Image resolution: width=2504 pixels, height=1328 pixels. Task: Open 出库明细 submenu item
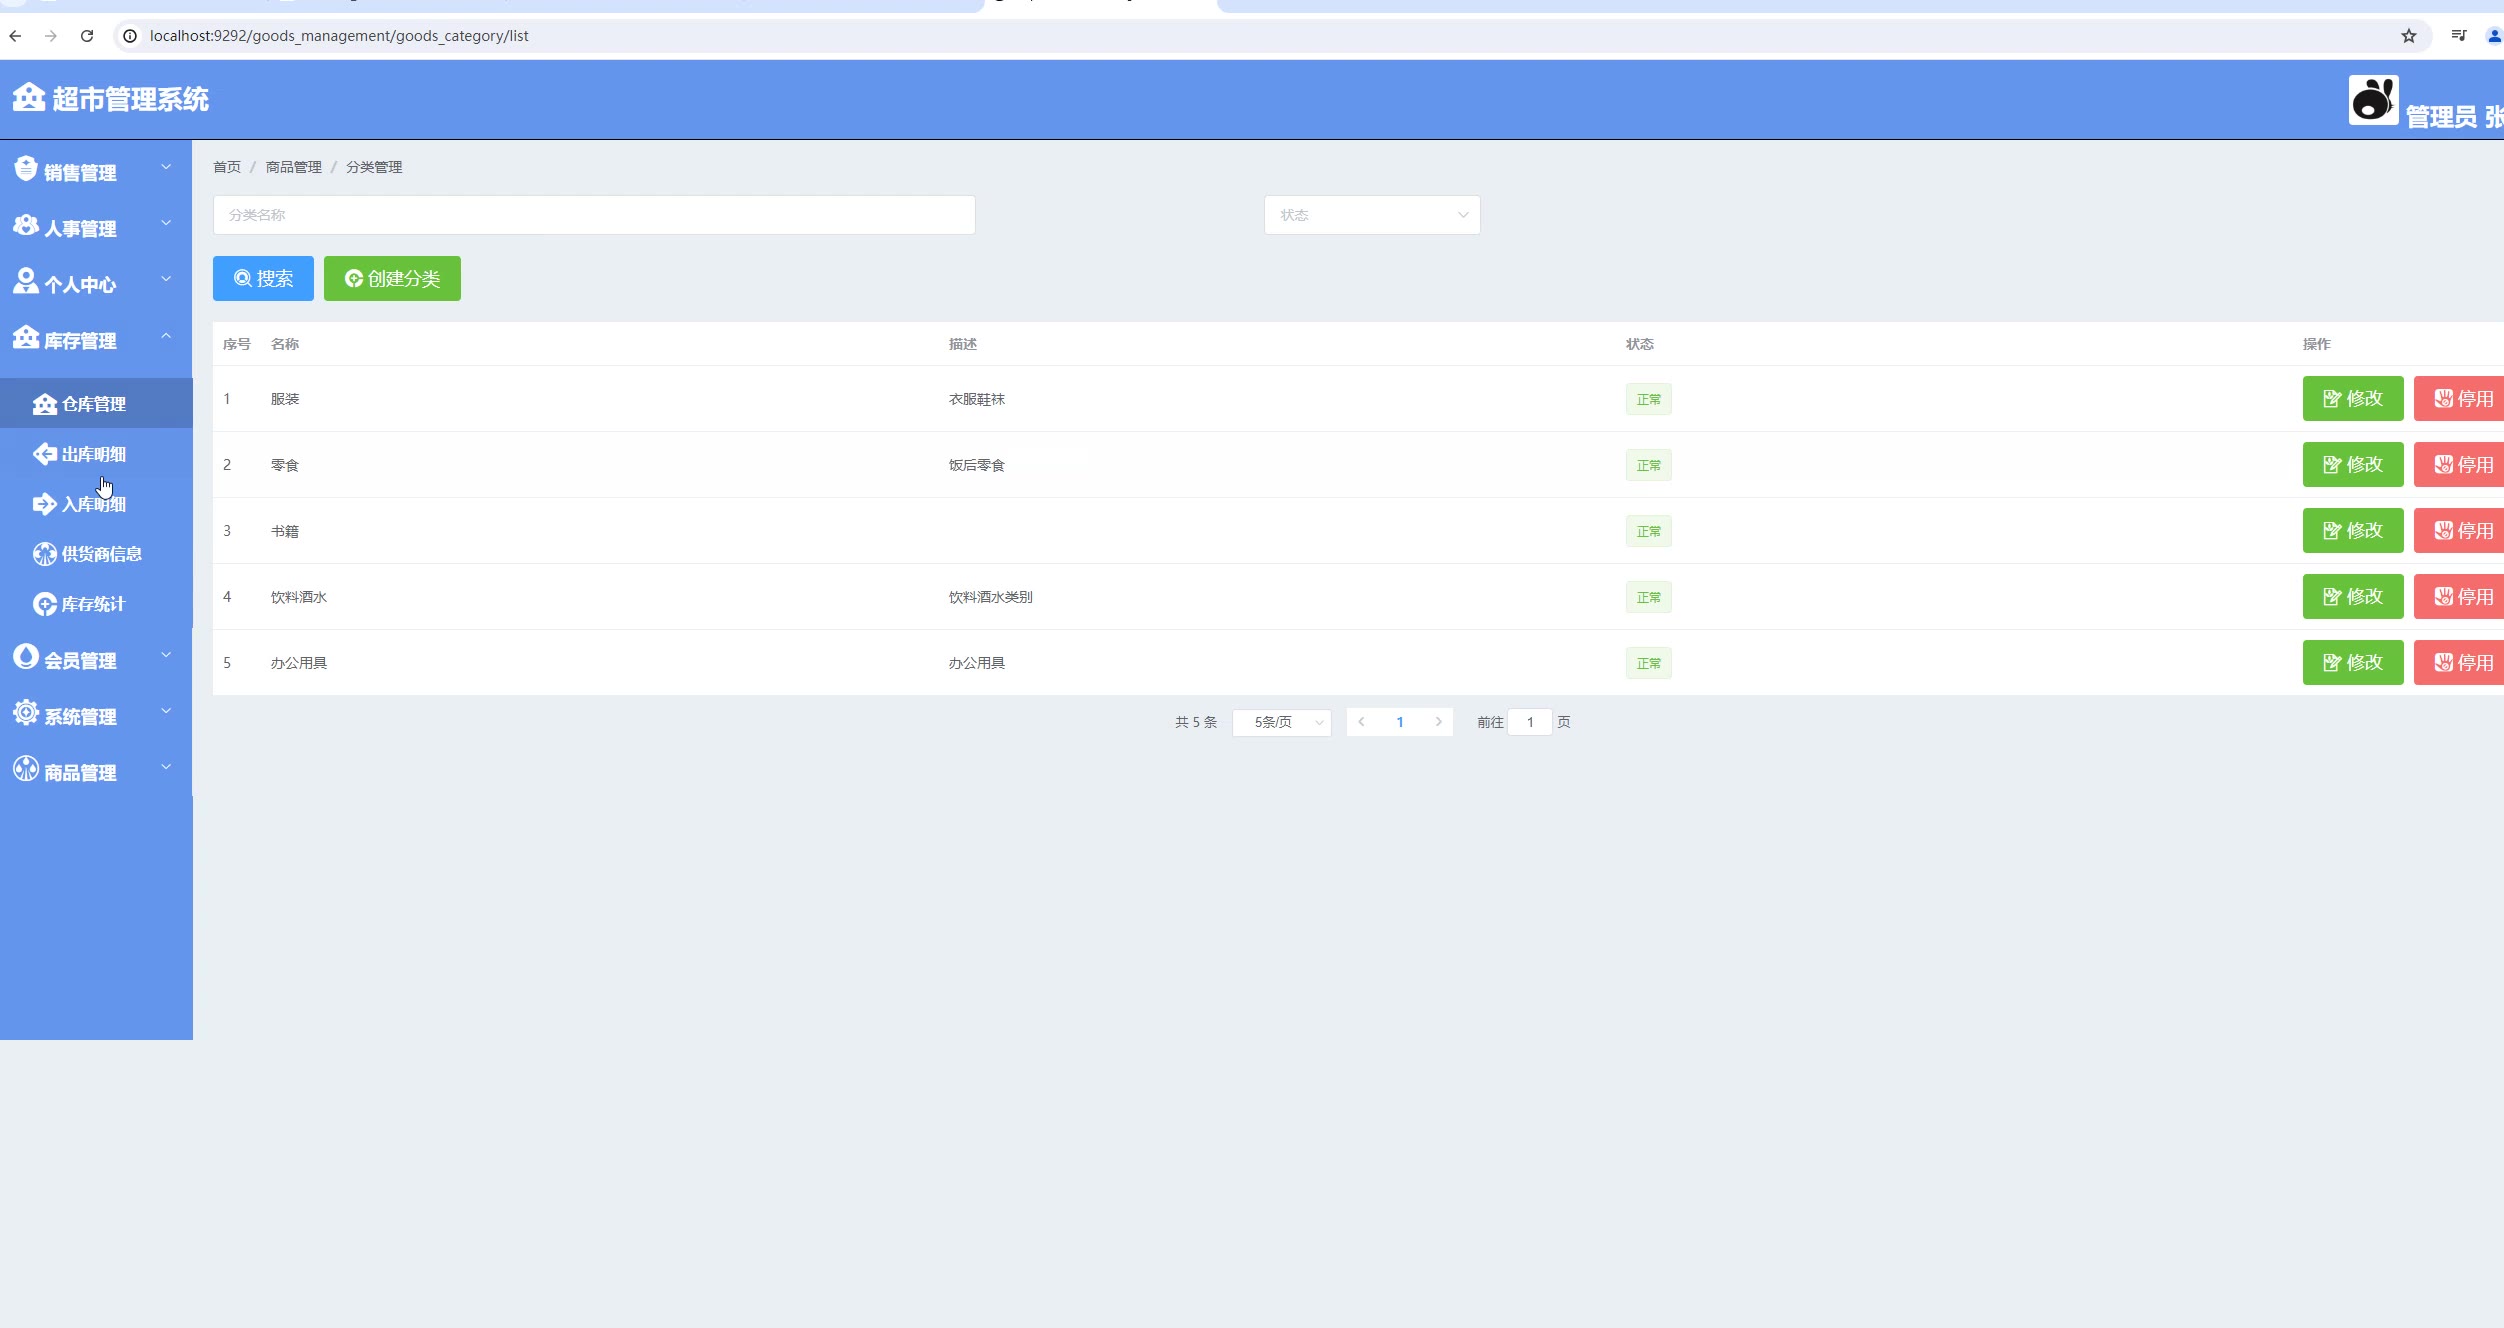pyautogui.click(x=96, y=454)
